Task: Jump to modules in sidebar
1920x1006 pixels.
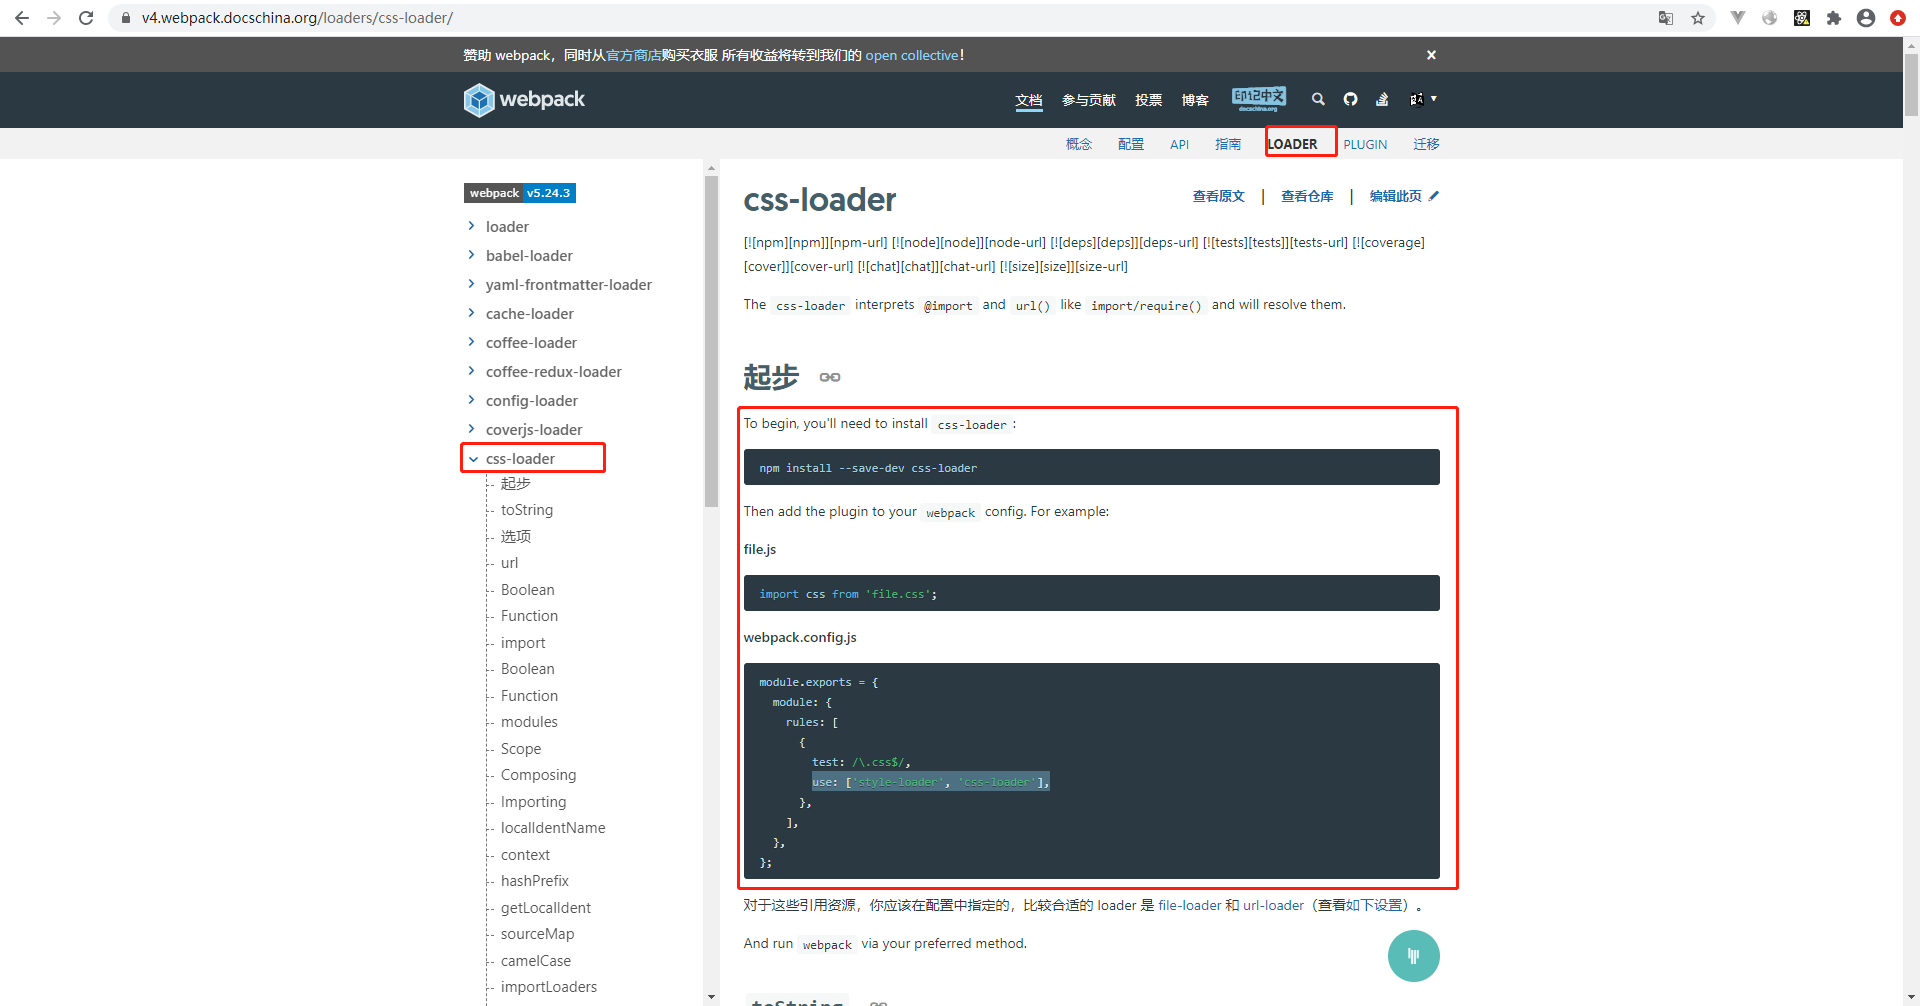Action: pyautogui.click(x=529, y=722)
